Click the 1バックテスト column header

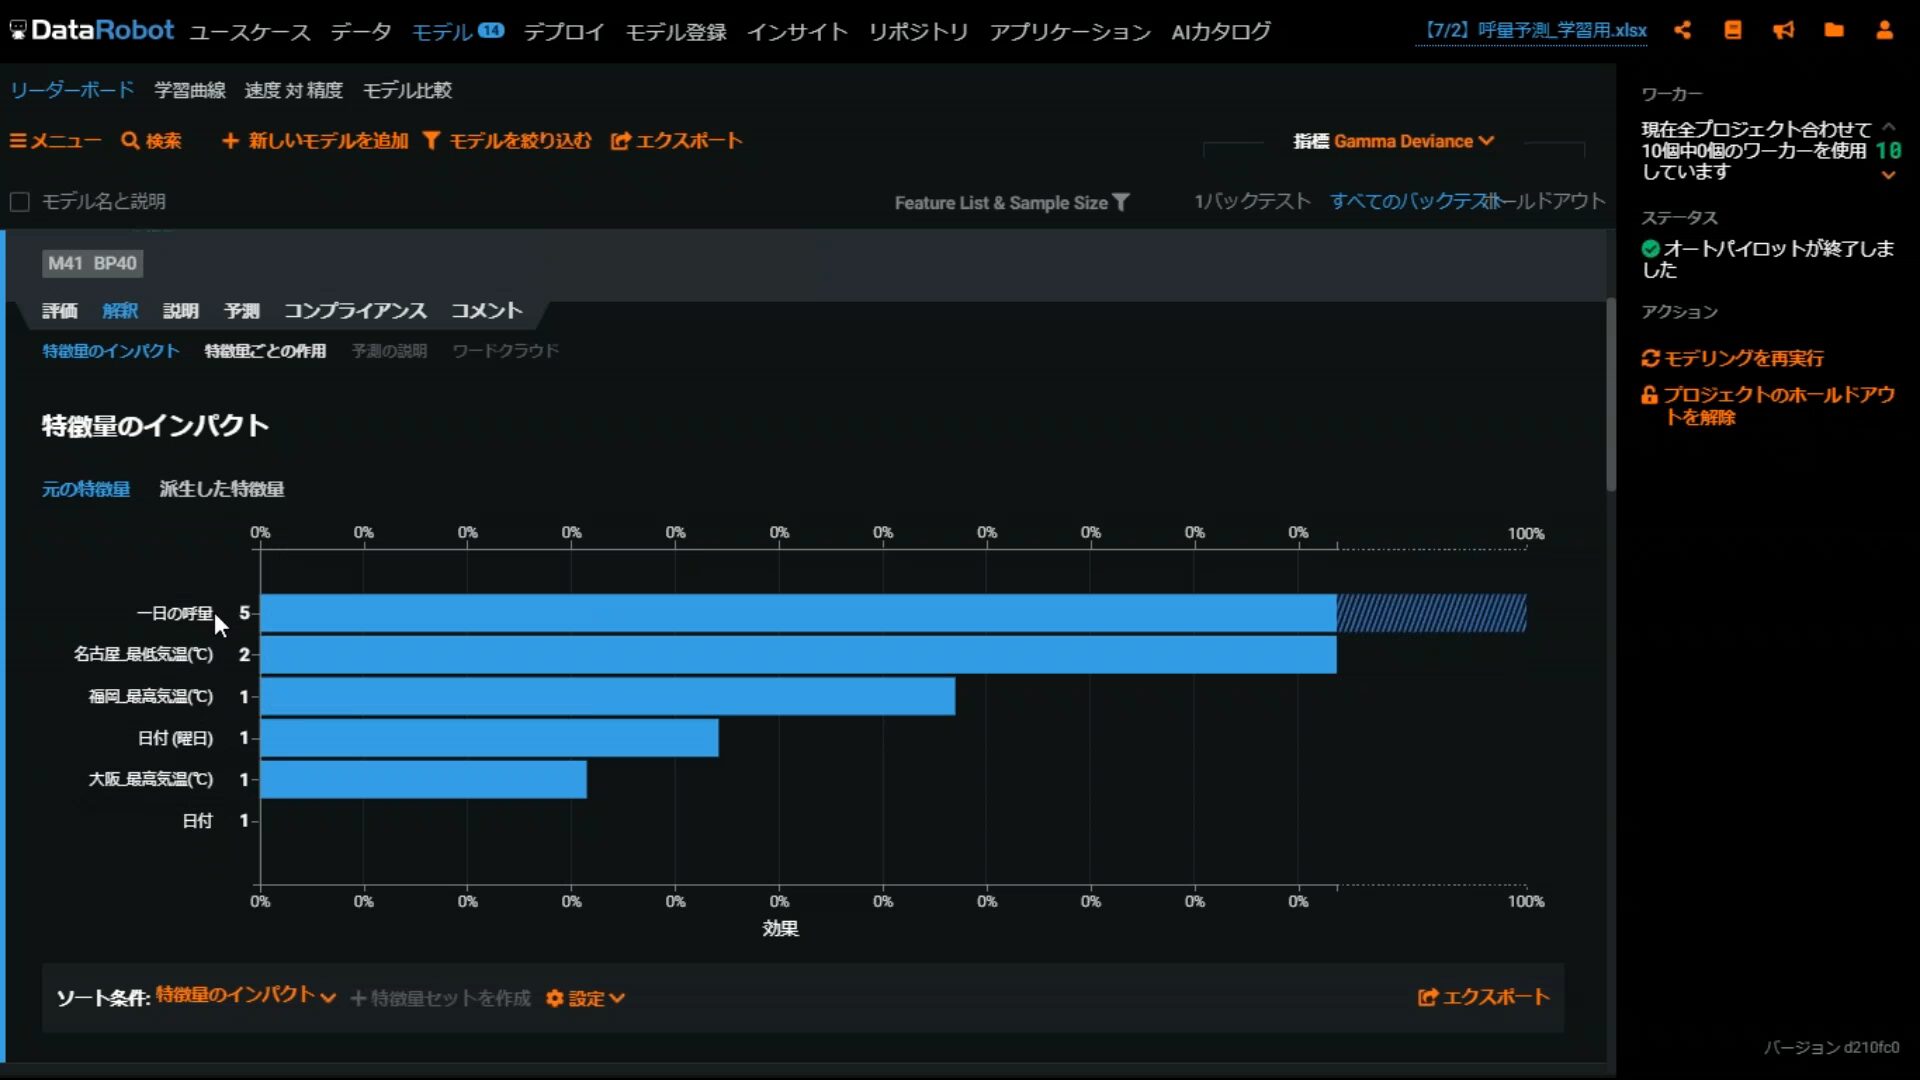click(1252, 202)
